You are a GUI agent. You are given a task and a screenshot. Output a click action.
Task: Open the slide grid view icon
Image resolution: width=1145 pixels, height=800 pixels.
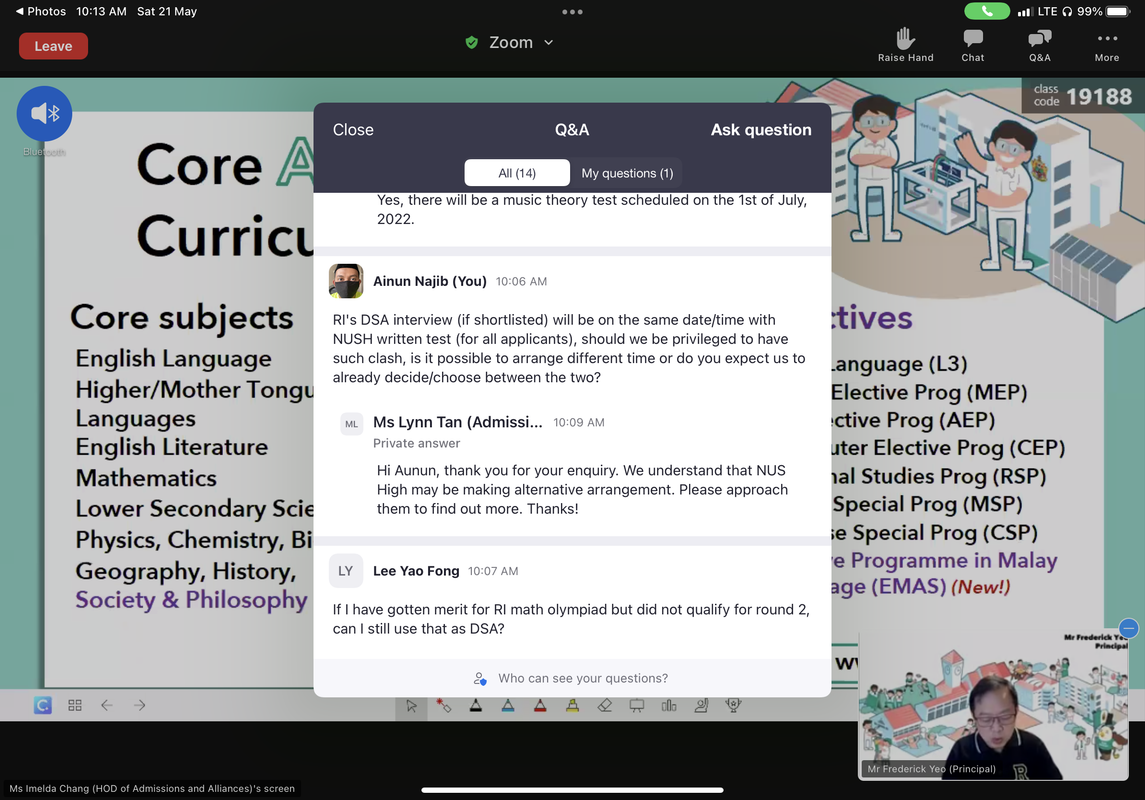point(74,705)
